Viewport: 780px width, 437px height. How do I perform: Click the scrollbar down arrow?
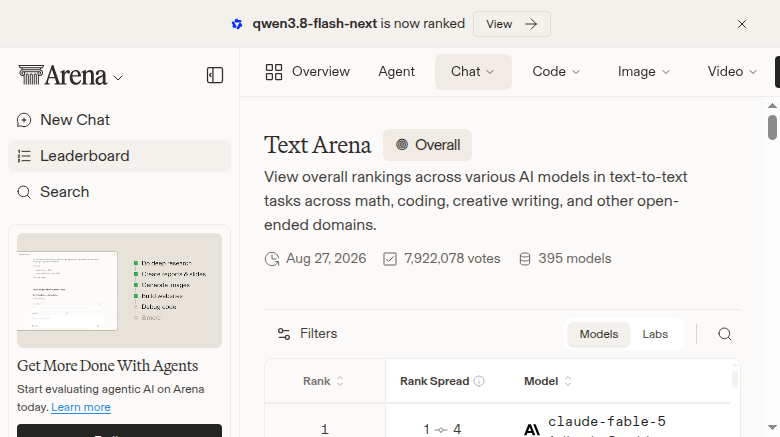(x=772, y=428)
